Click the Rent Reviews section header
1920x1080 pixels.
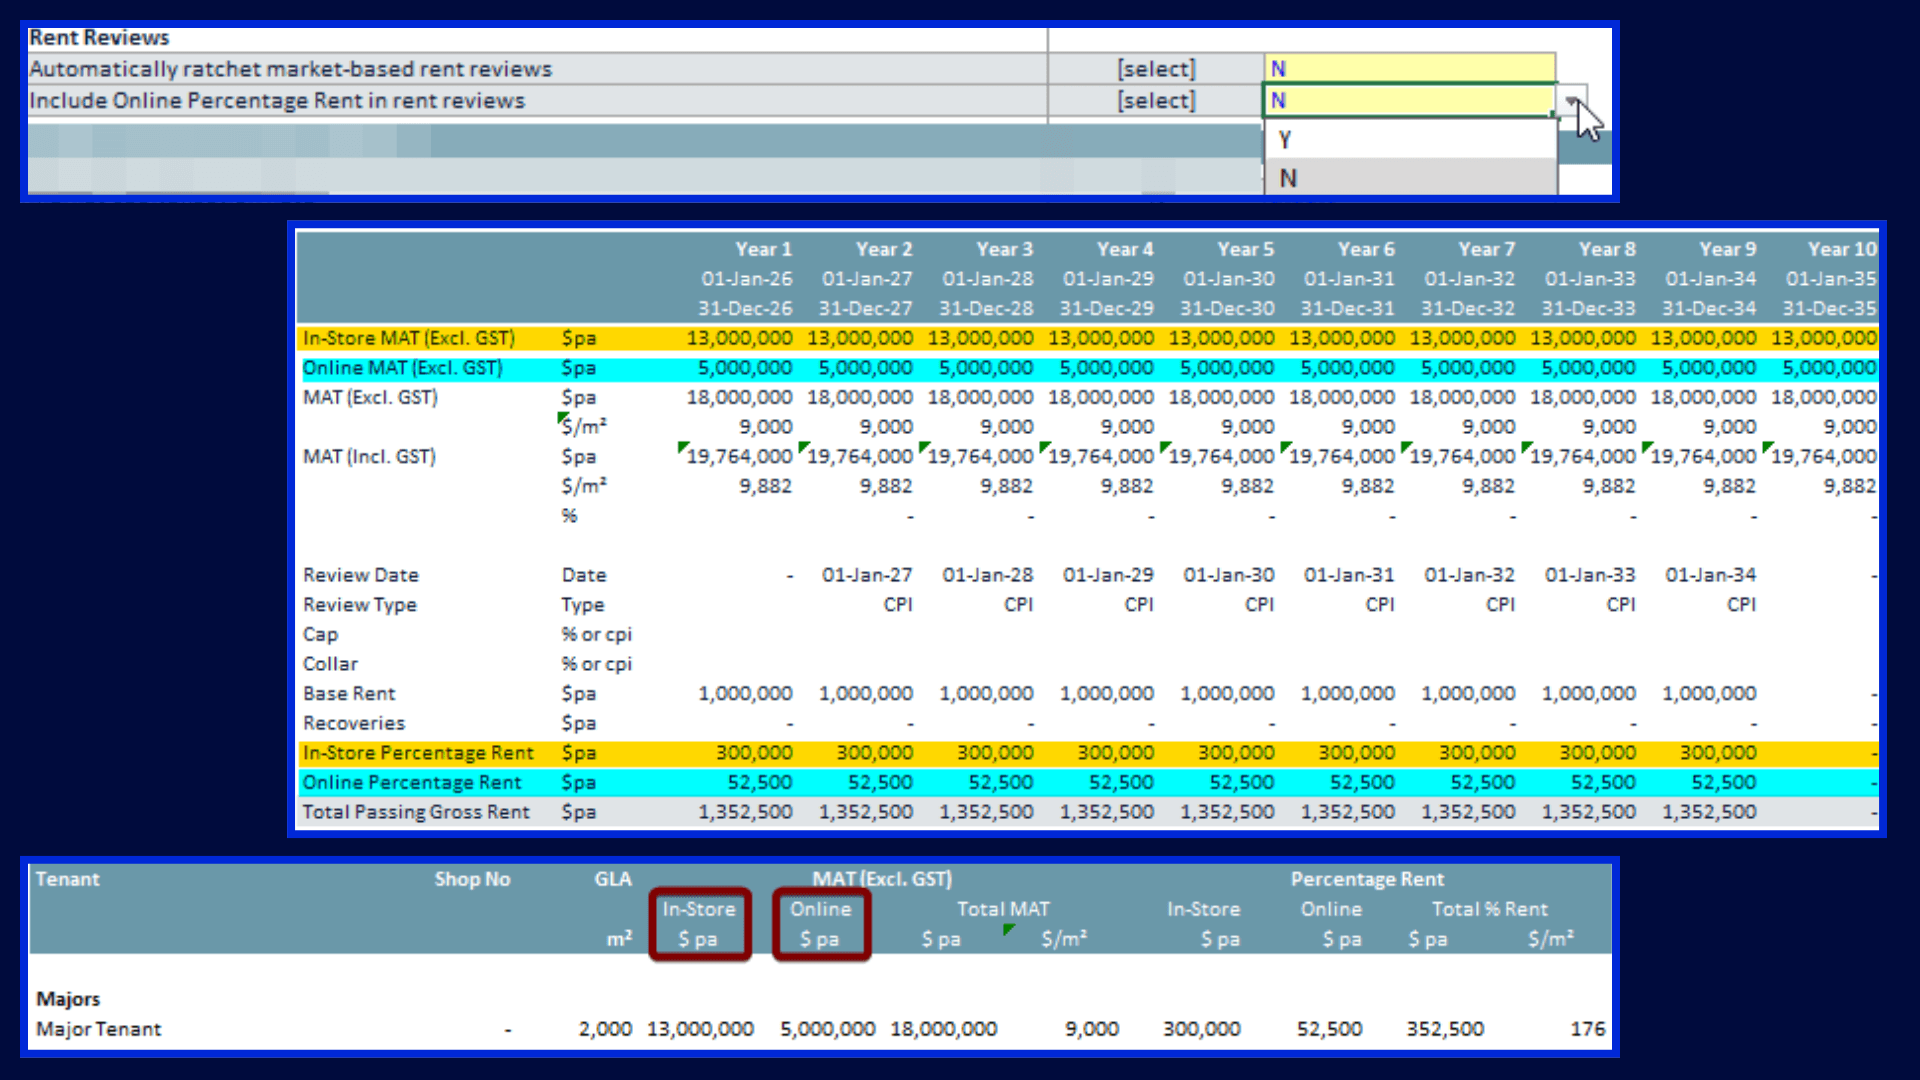[99, 37]
